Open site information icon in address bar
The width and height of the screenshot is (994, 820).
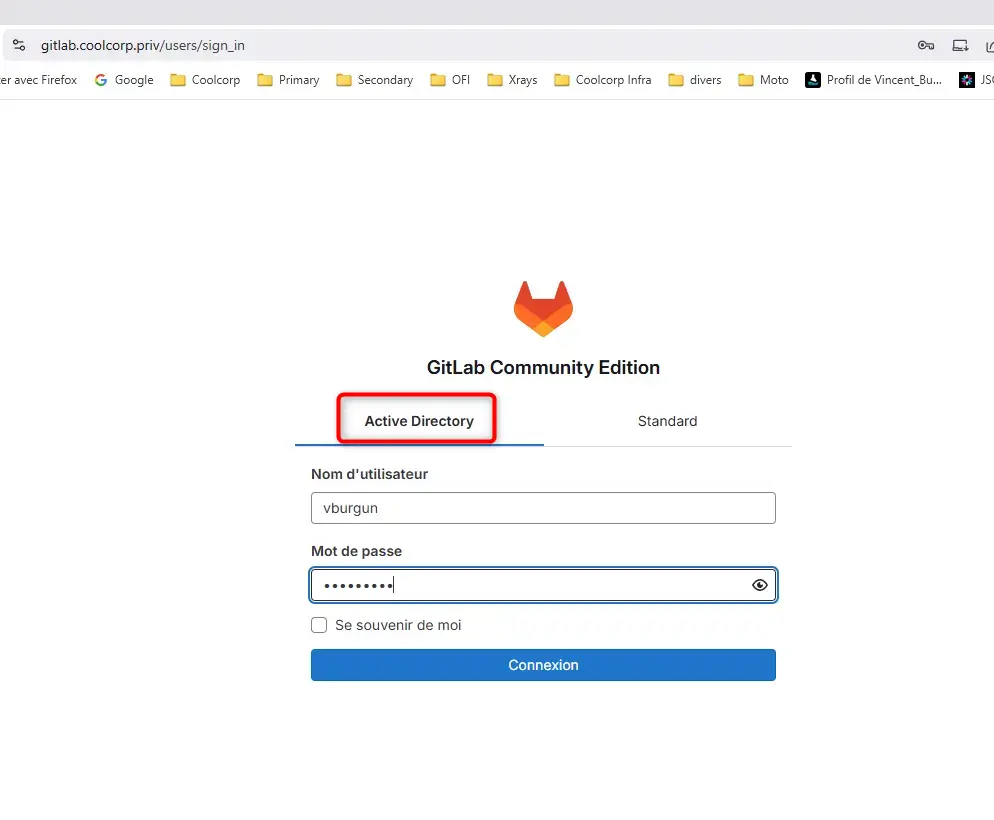pyautogui.click(x=19, y=45)
